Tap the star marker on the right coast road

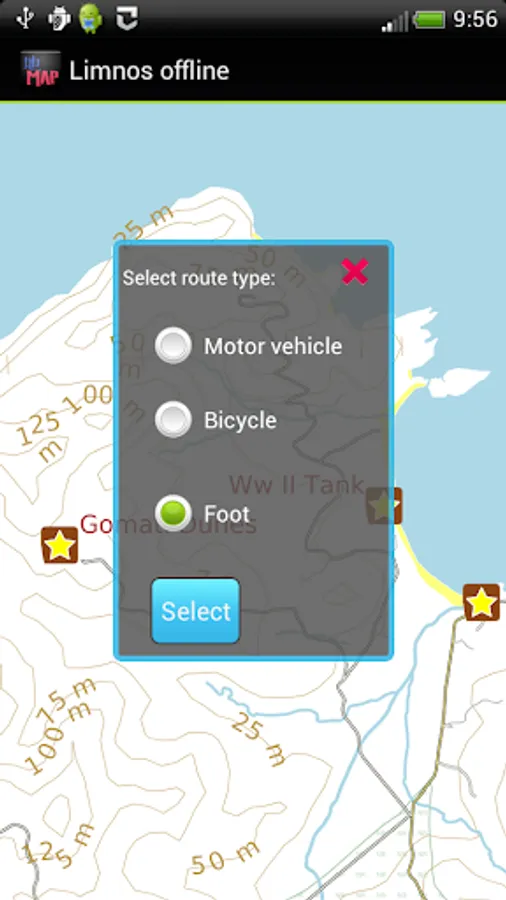(x=481, y=603)
